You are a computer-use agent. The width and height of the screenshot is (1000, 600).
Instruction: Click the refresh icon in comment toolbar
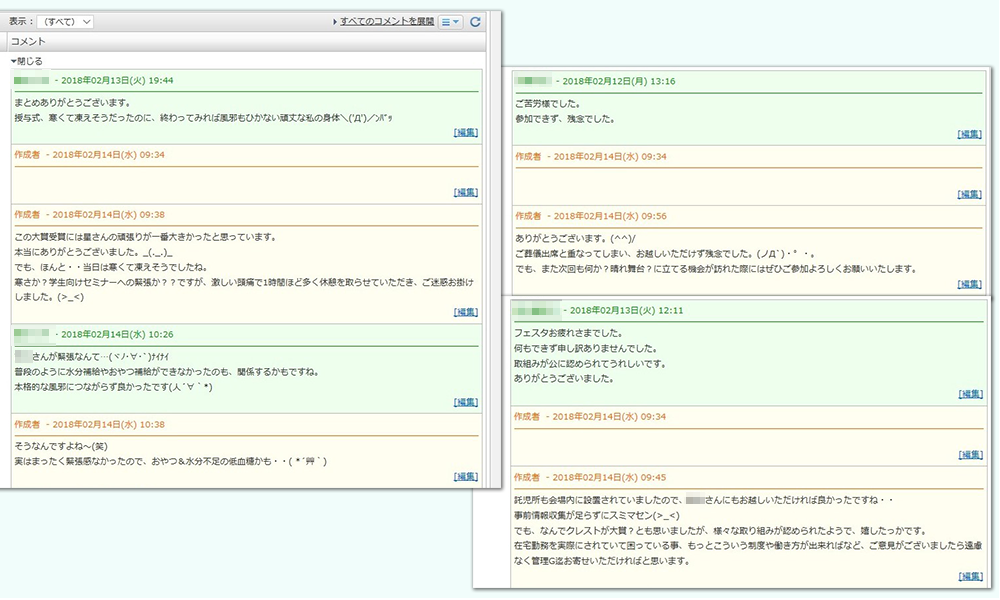coord(475,21)
